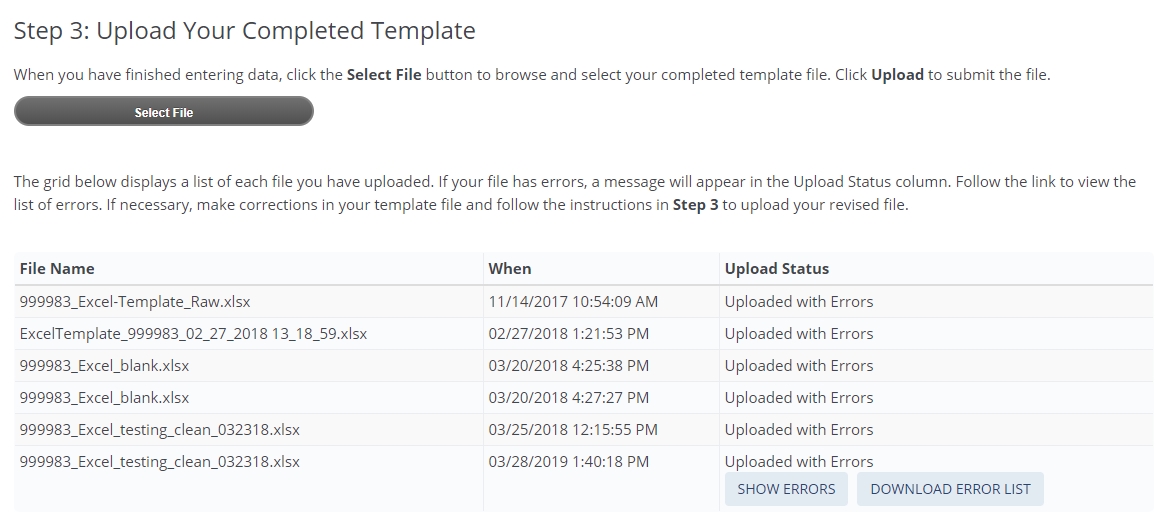Click the 03/25/2018 12:15:55 PM timestamp
1156x532 pixels.
pyautogui.click(x=572, y=429)
